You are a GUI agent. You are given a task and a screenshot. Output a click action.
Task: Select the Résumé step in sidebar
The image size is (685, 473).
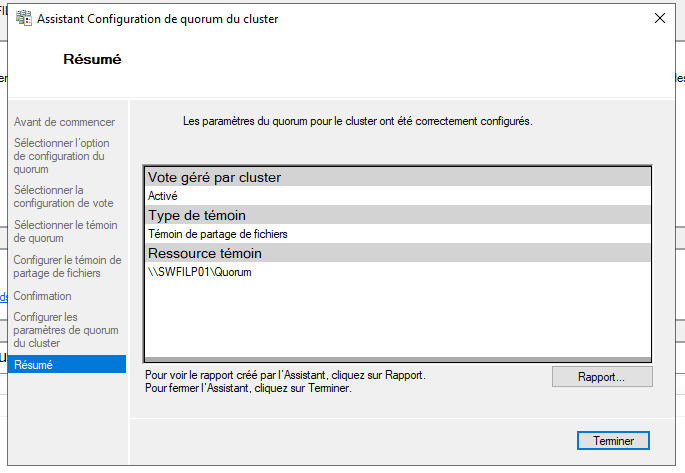pos(67,364)
